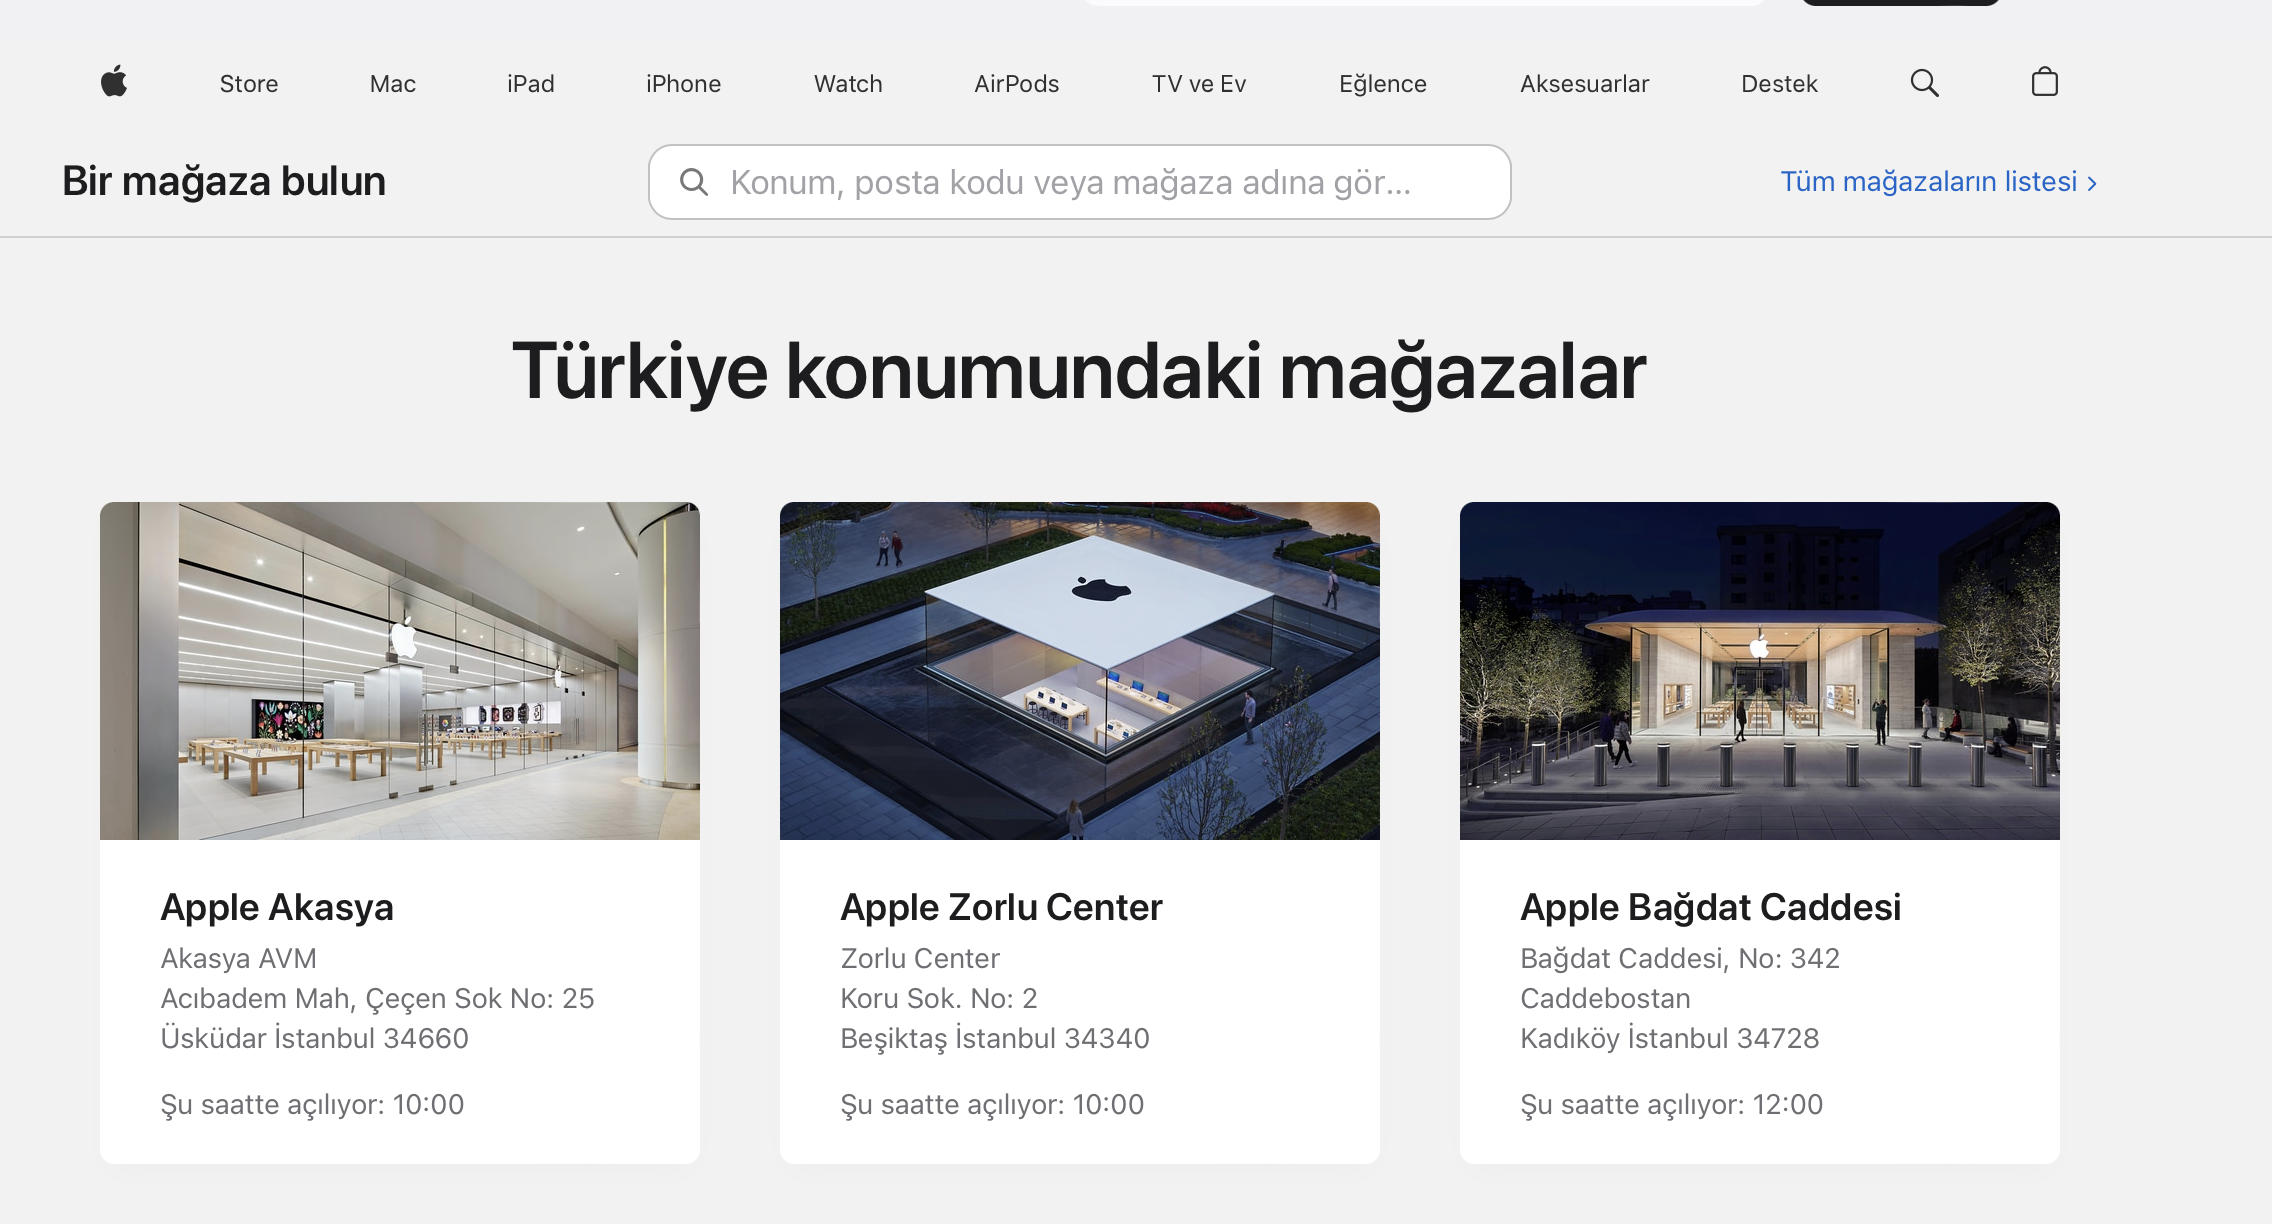This screenshot has height=1224, width=2272.
Task: Open the Eğlence menu
Action: tap(1382, 84)
